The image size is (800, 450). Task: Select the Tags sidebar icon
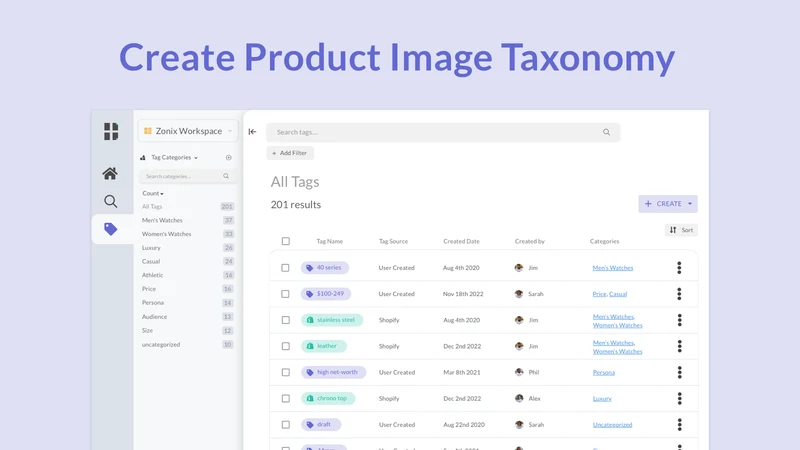click(x=110, y=229)
